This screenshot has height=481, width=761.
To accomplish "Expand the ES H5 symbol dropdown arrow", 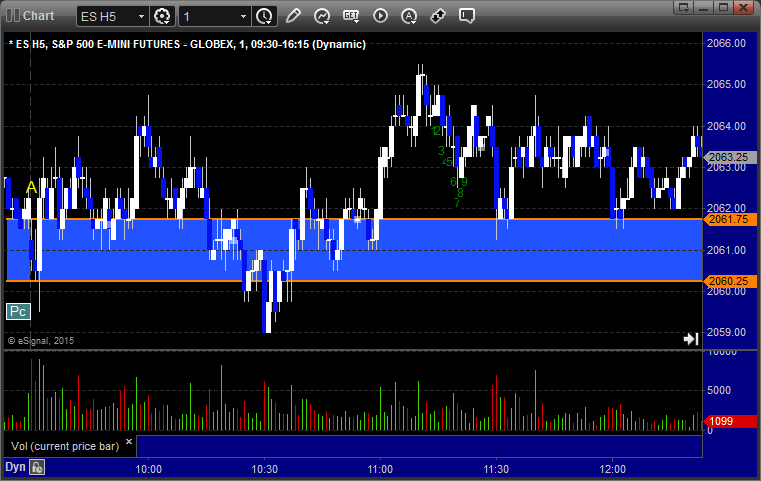I will tap(141, 17).
